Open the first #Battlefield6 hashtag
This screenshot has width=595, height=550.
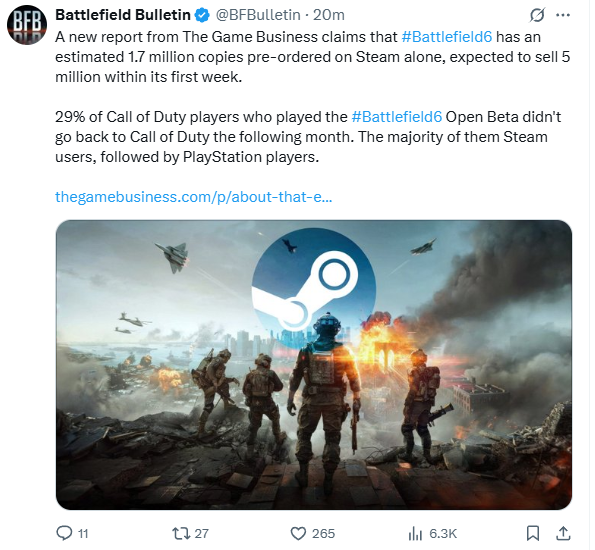pyautogui.click(x=446, y=37)
